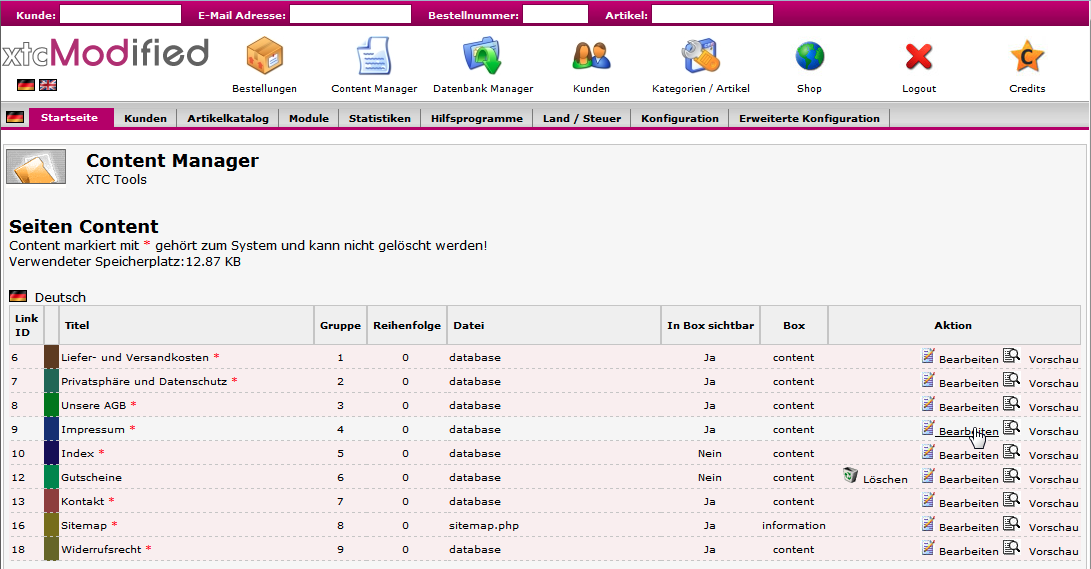Screen dimensions: 1091x569
Task: Click the 'Widerrufsrecht' title text
Action: (101, 550)
